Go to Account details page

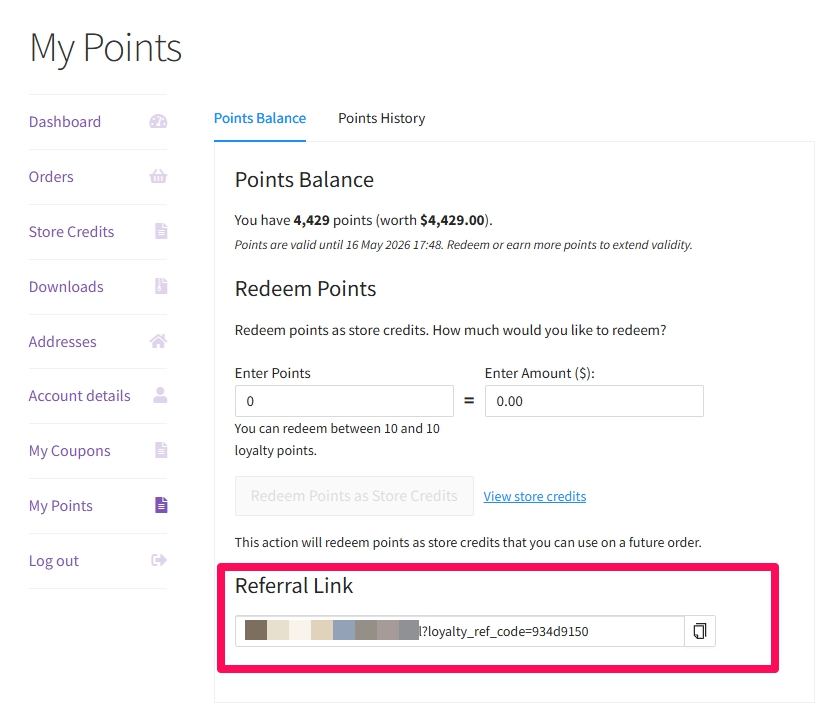pyautogui.click(x=80, y=396)
